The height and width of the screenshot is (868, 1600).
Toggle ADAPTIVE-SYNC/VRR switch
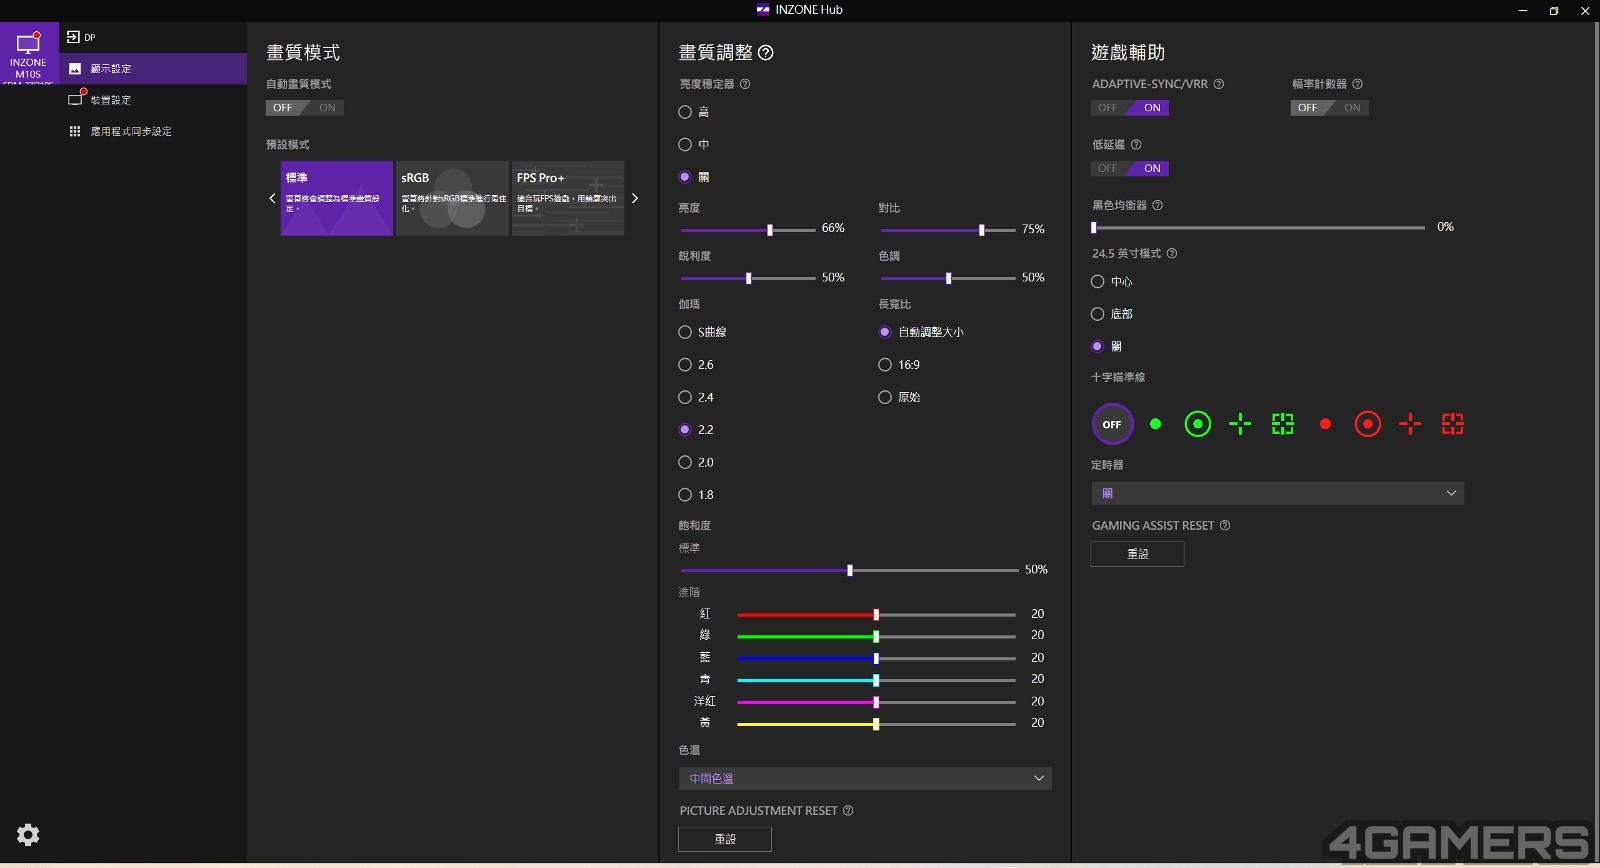click(x=1130, y=108)
